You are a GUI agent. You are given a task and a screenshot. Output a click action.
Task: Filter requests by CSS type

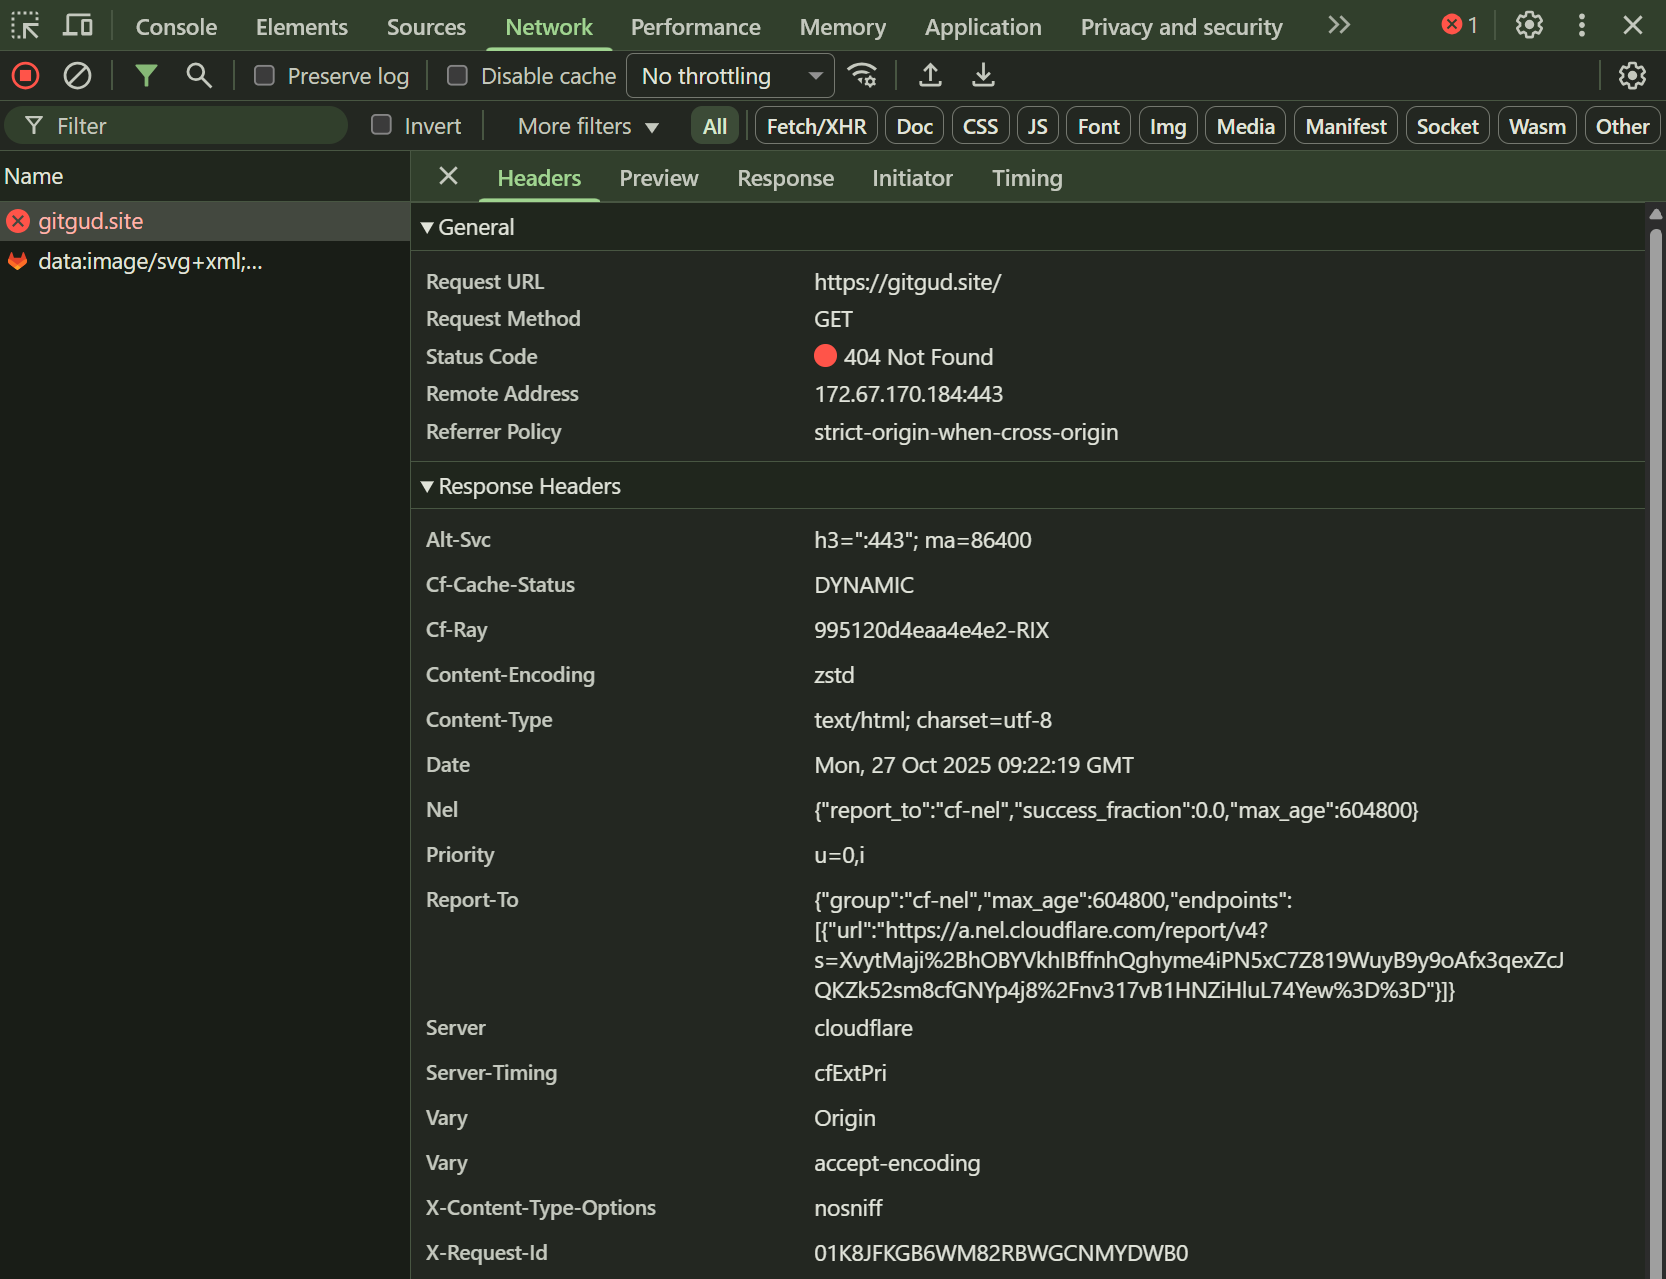[980, 126]
